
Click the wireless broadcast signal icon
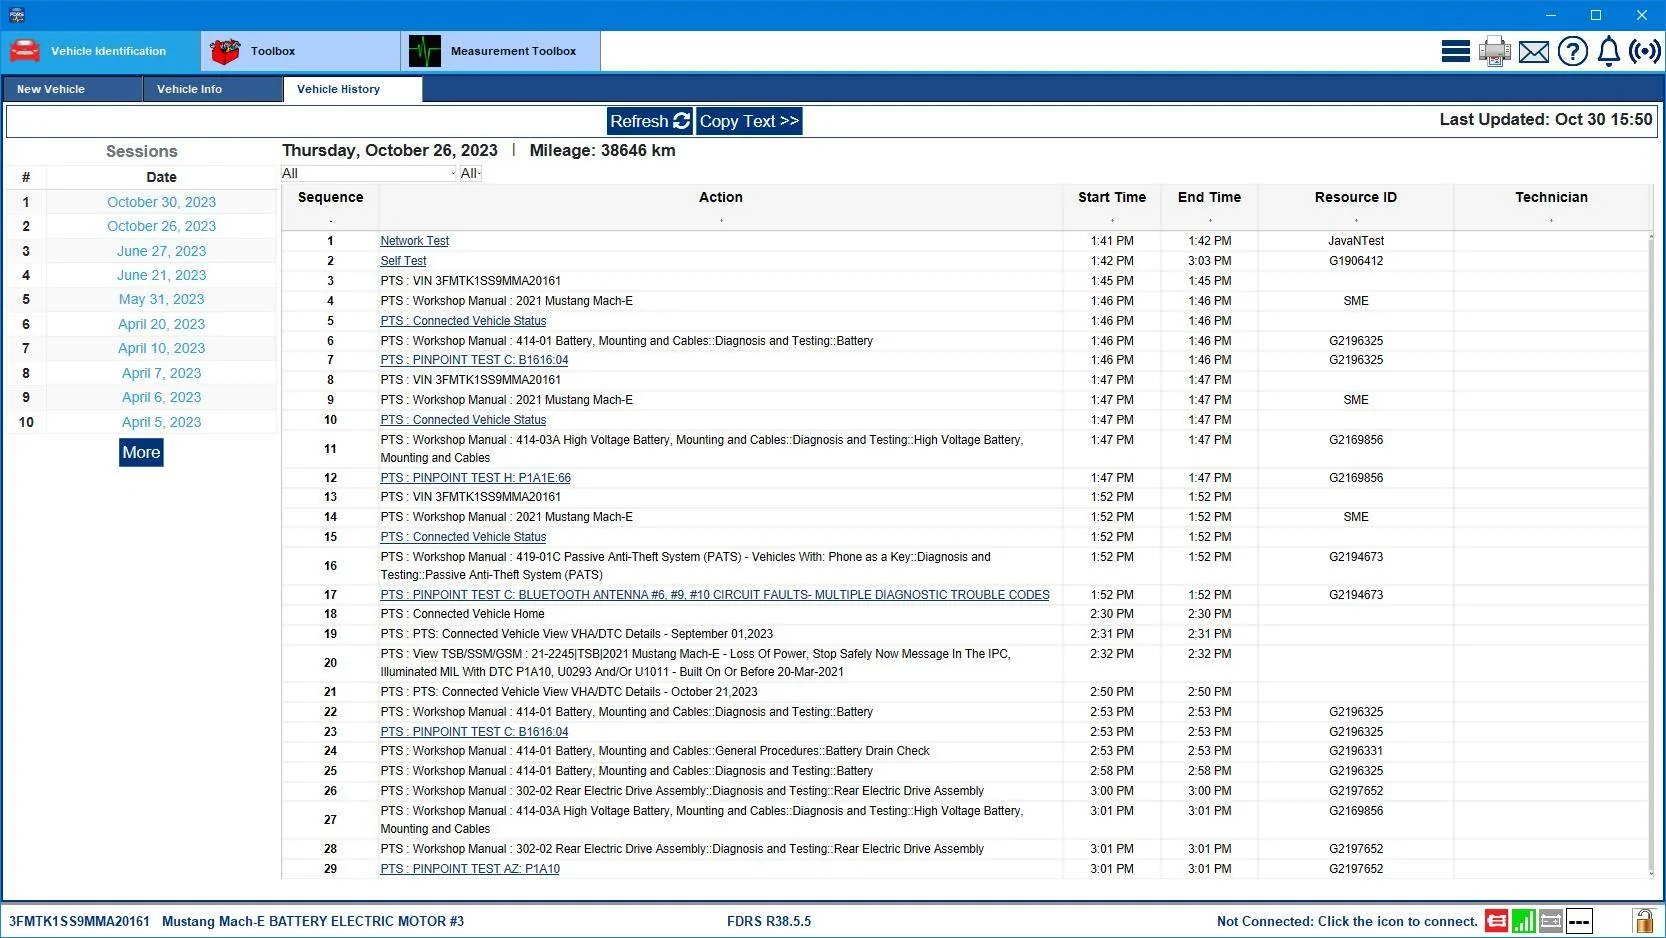[1645, 51]
